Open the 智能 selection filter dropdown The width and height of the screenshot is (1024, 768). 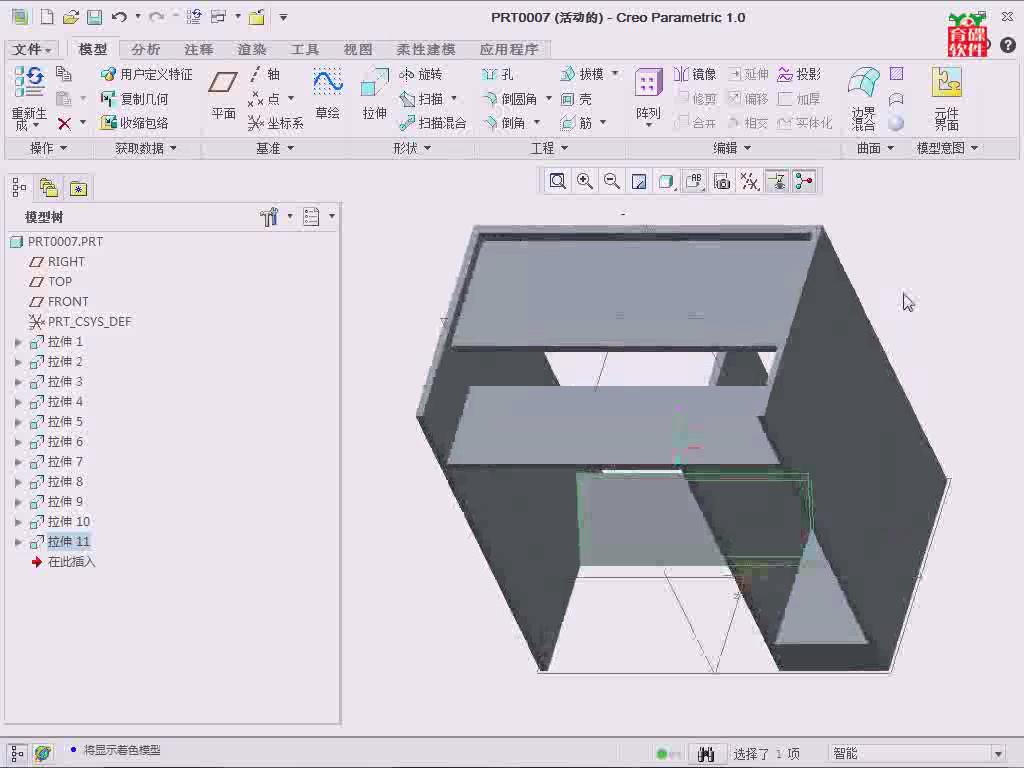click(x=998, y=754)
